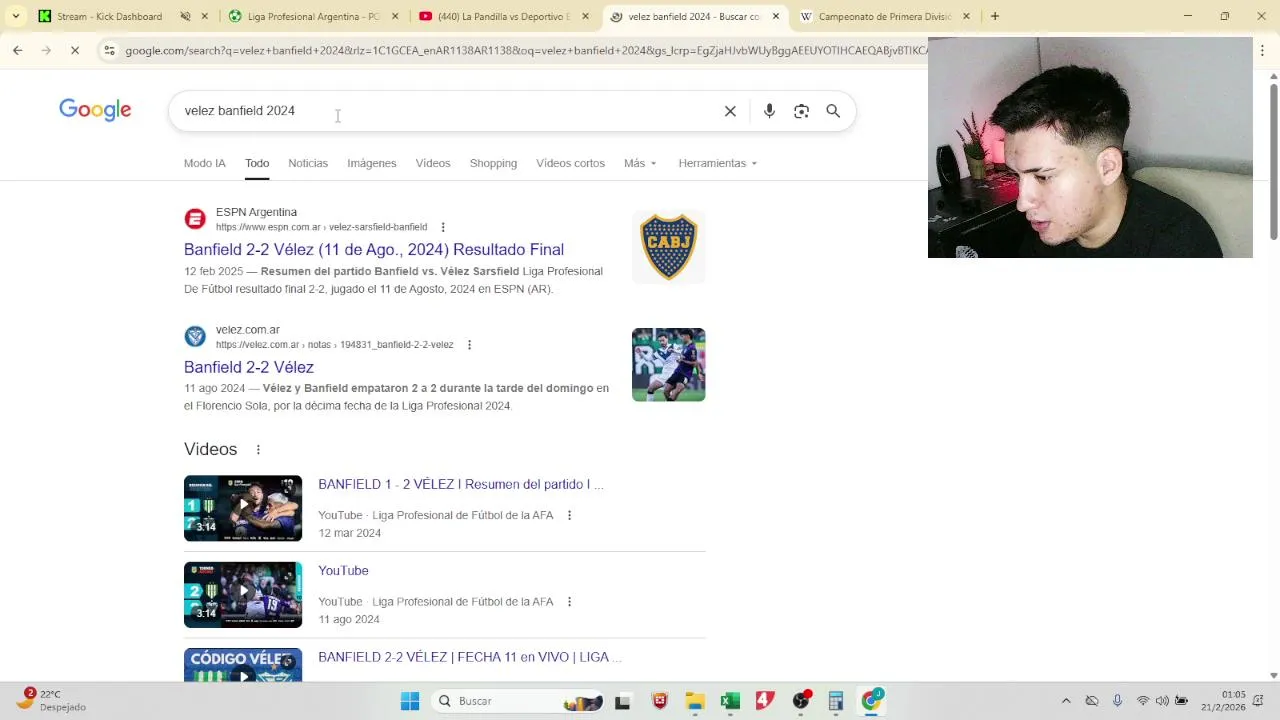This screenshot has height=720, width=1280.
Task: Close the velez banfield 2024 search tab
Action: (775, 16)
